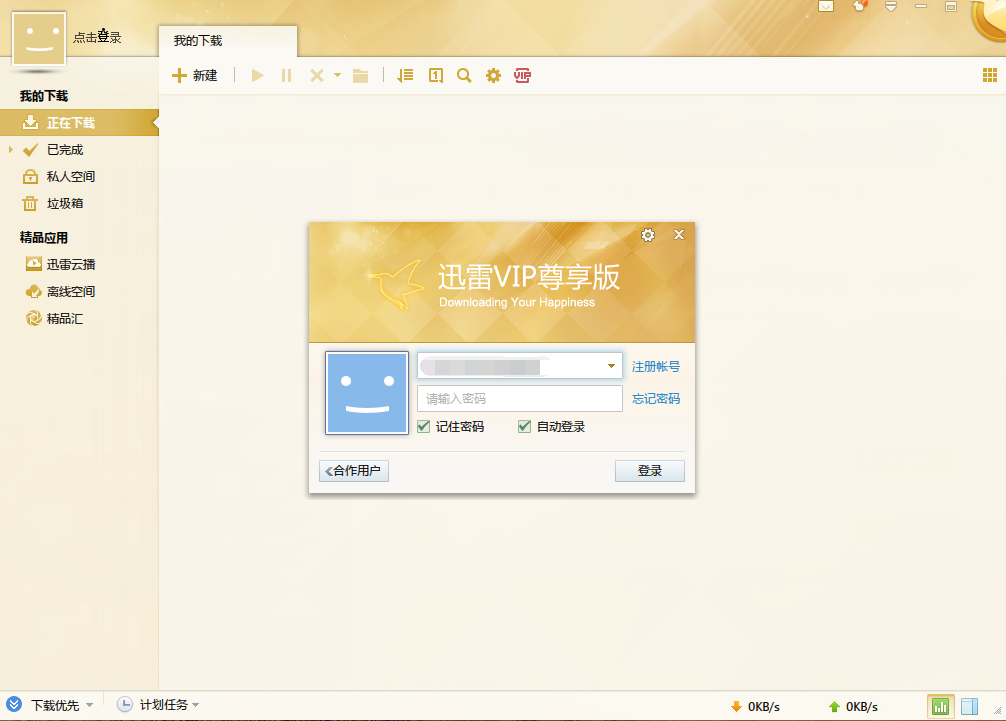Click the VIP icon in the toolbar

[x=522, y=75]
